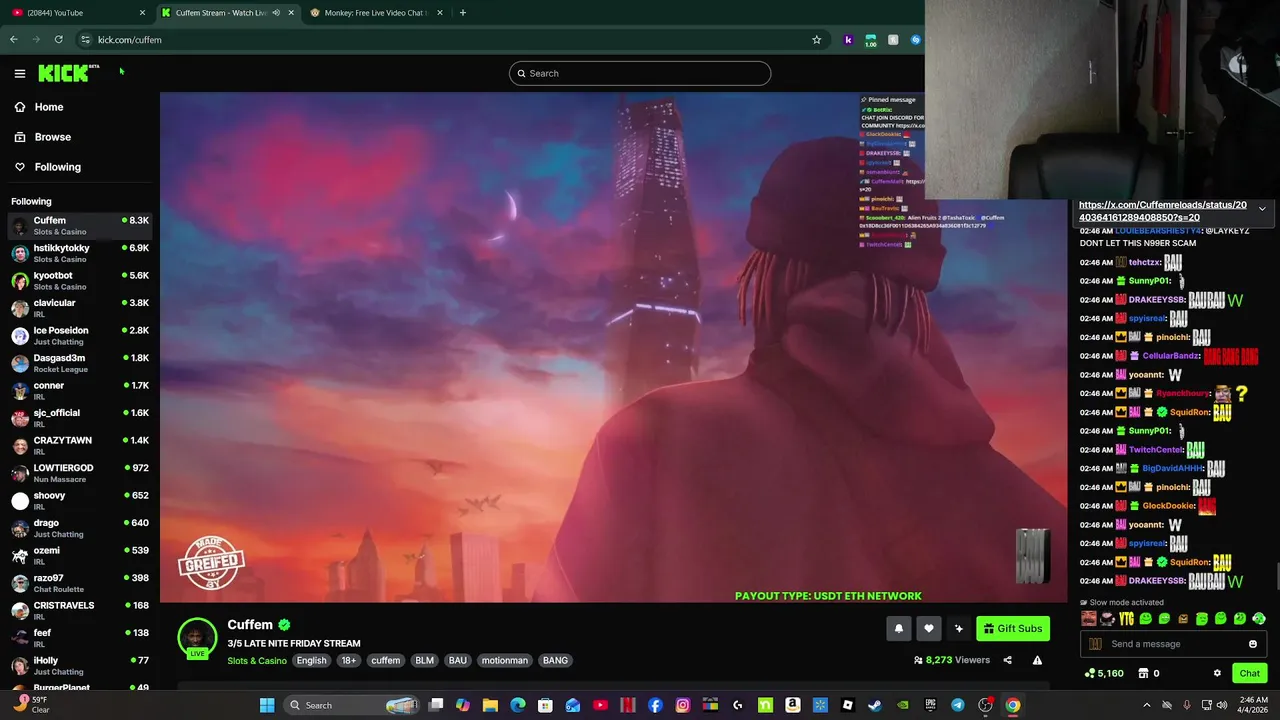Click the KICK logo
1280x720 pixels.
tap(68, 73)
